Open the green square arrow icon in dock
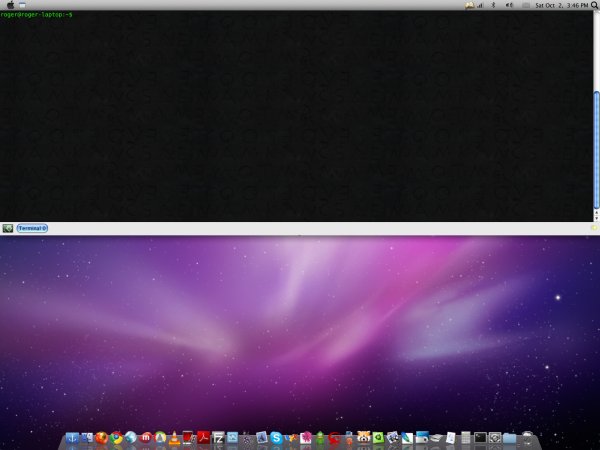Screen dimensions: 600x450 378,437
